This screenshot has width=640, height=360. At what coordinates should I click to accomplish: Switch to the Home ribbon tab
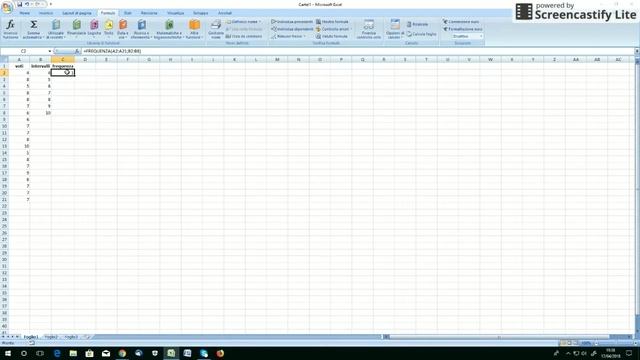pos(24,13)
